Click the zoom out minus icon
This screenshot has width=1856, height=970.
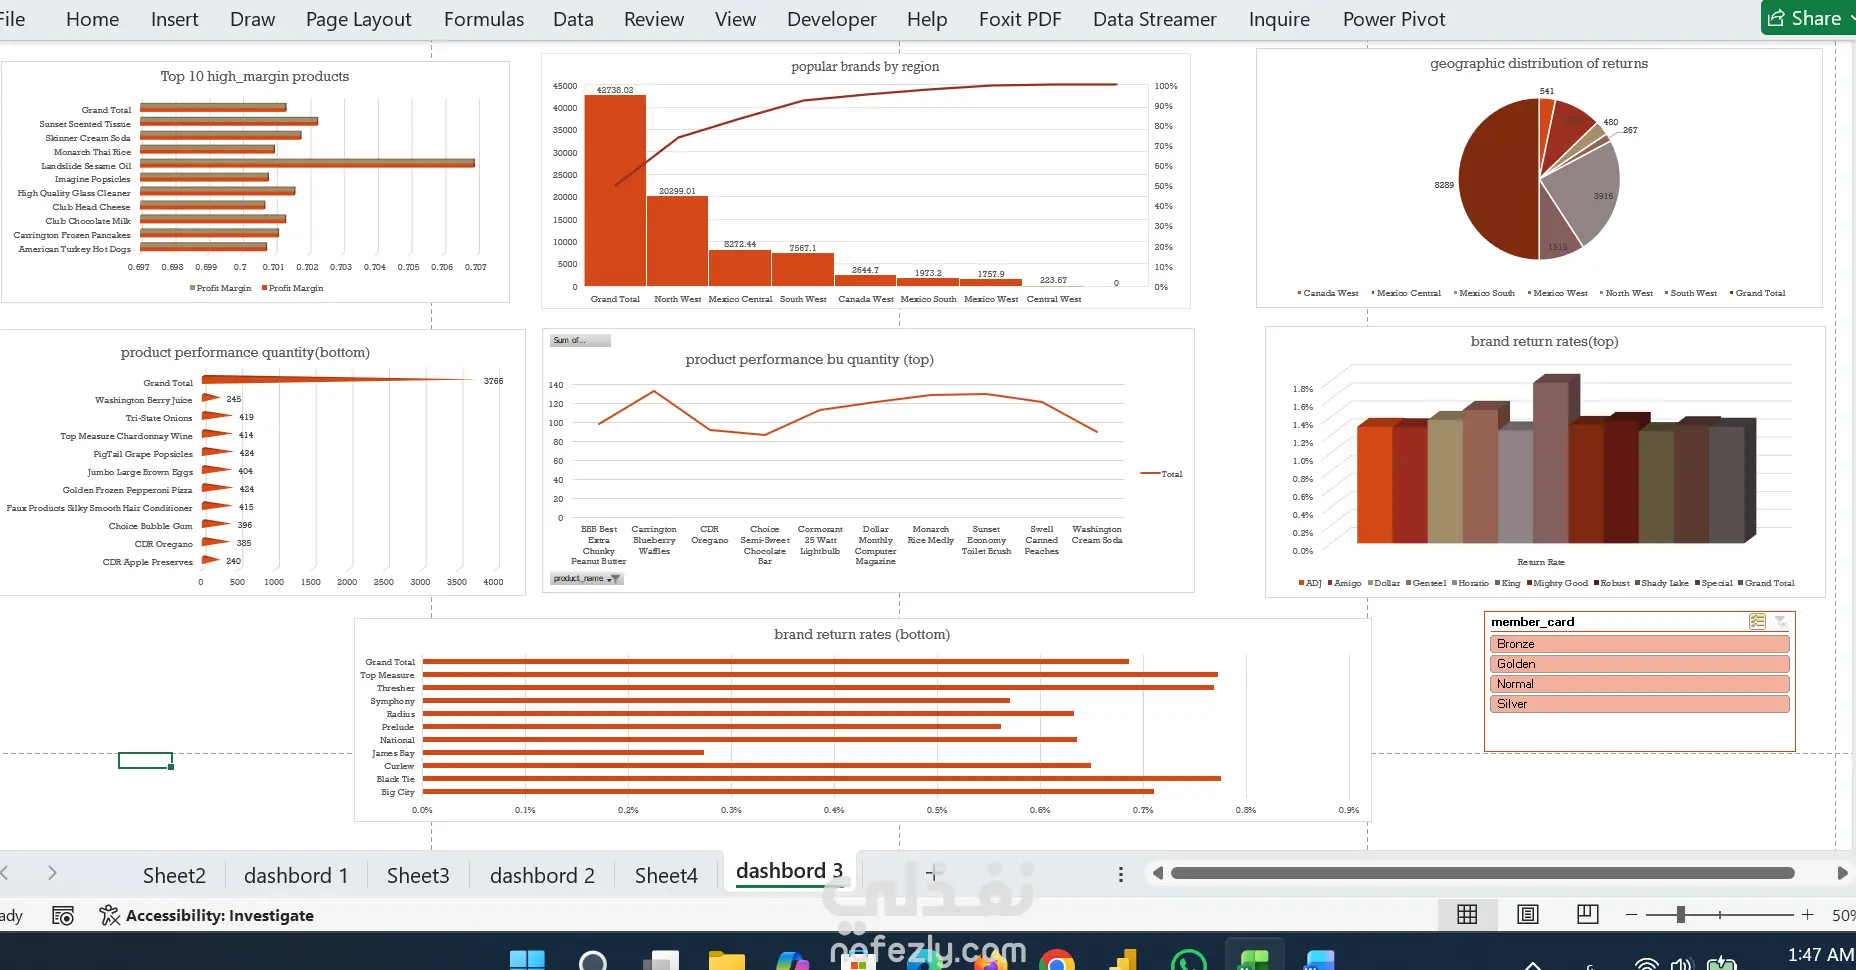pos(1632,915)
